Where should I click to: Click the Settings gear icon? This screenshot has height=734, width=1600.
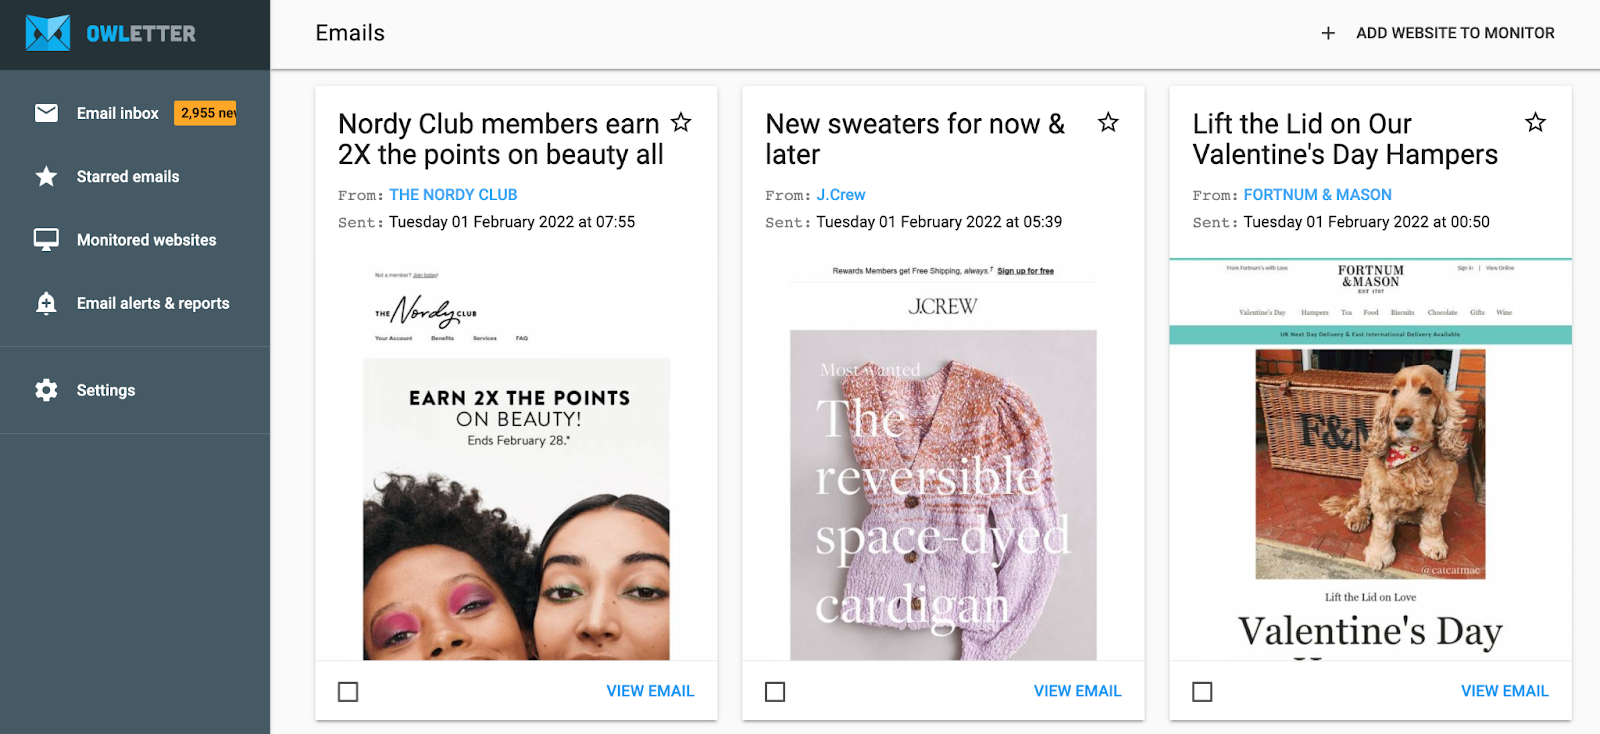[x=46, y=390]
